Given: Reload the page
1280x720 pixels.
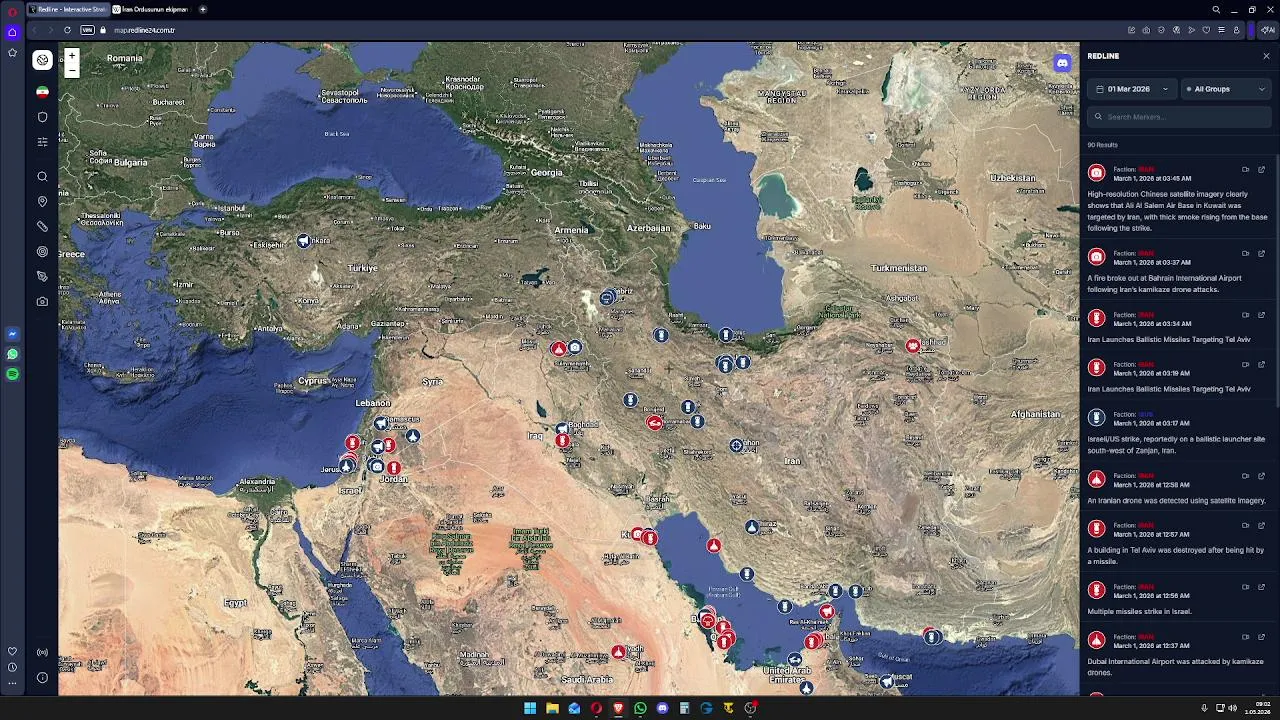Looking at the screenshot, I should click(x=67, y=30).
